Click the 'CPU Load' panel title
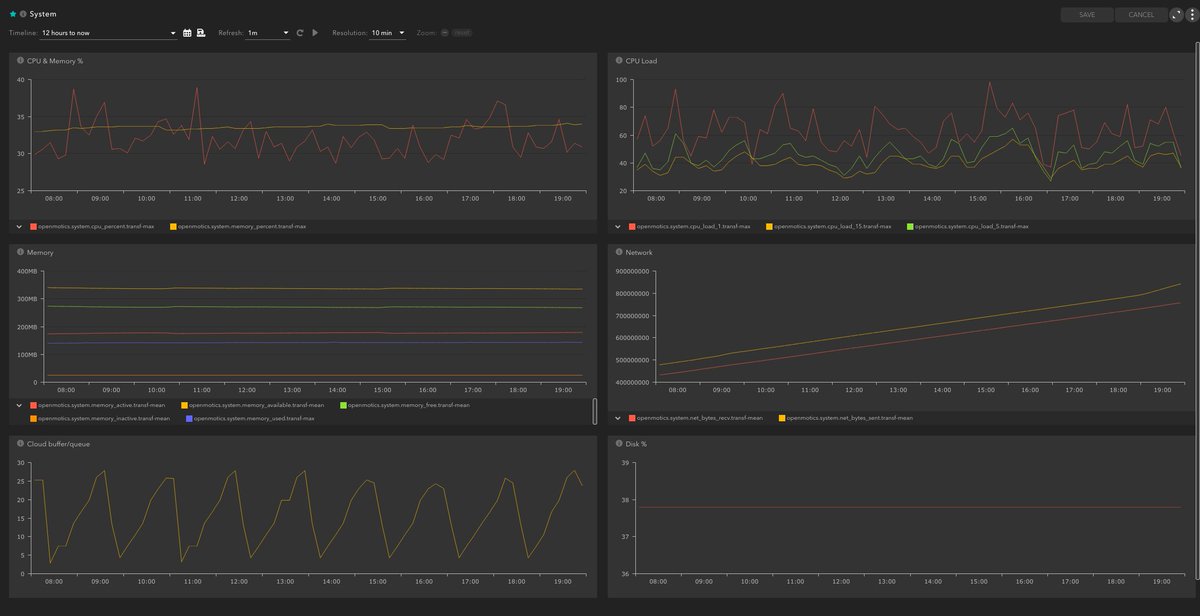This screenshot has height=616, width=1200. 642,61
